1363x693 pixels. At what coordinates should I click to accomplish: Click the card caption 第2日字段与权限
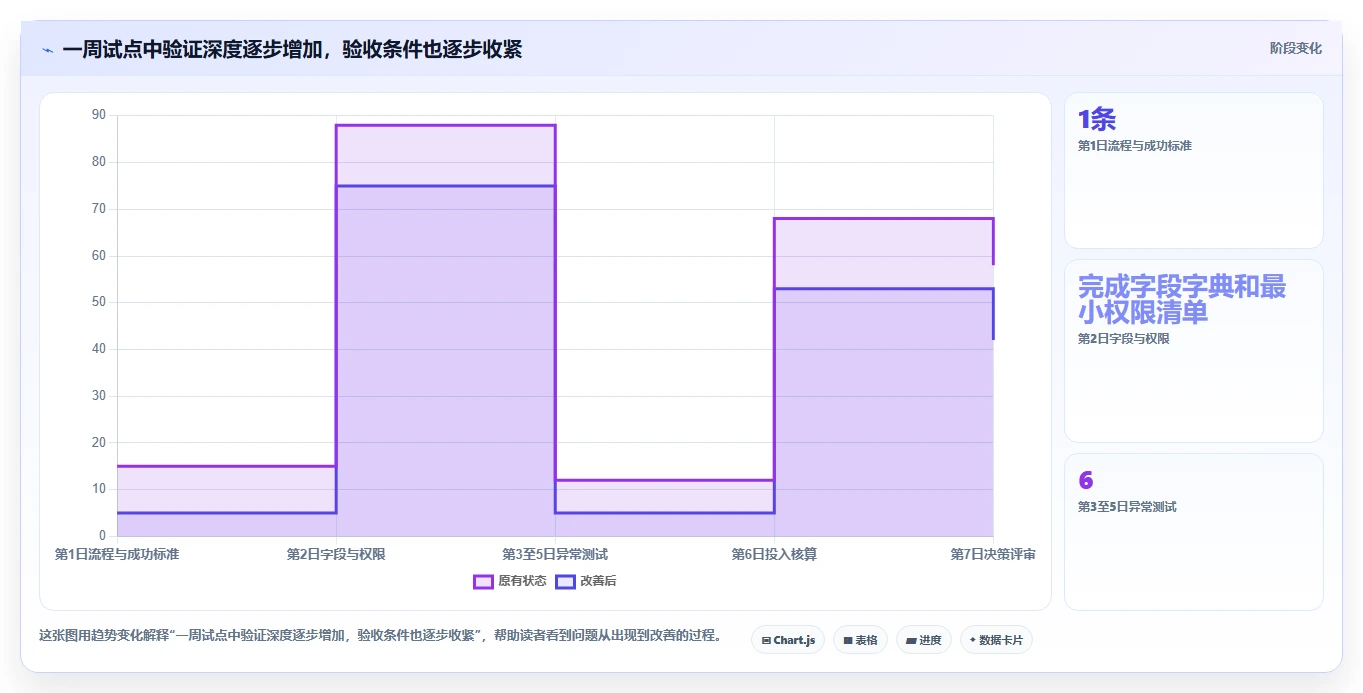point(1123,339)
